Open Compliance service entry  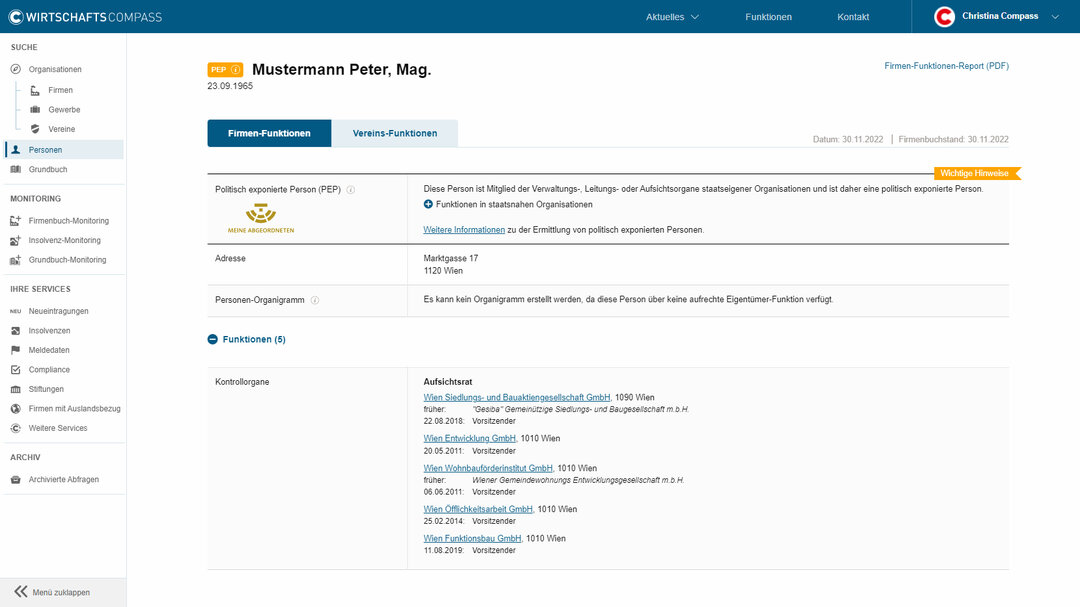pyautogui.click(x=50, y=370)
